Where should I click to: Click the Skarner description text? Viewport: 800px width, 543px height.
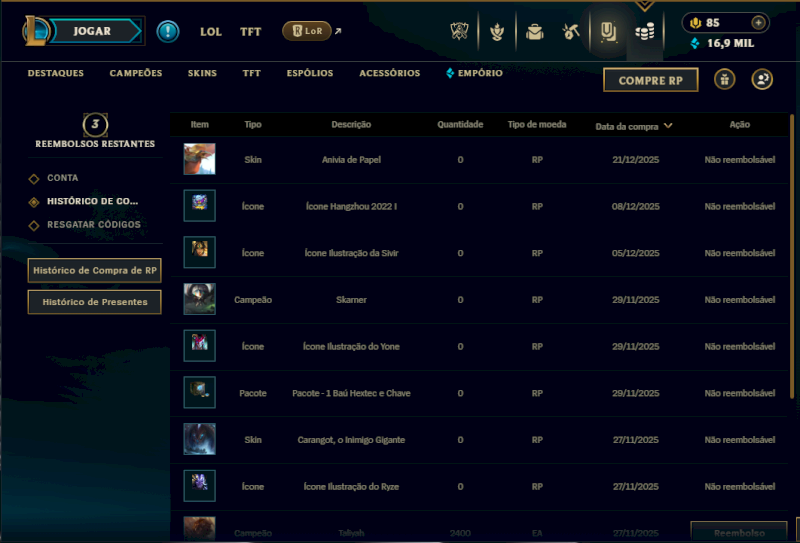351,300
